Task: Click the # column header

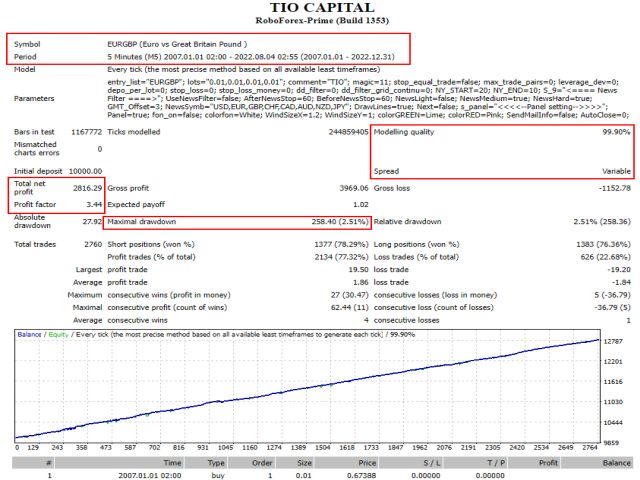Action: pyautogui.click(x=33, y=463)
